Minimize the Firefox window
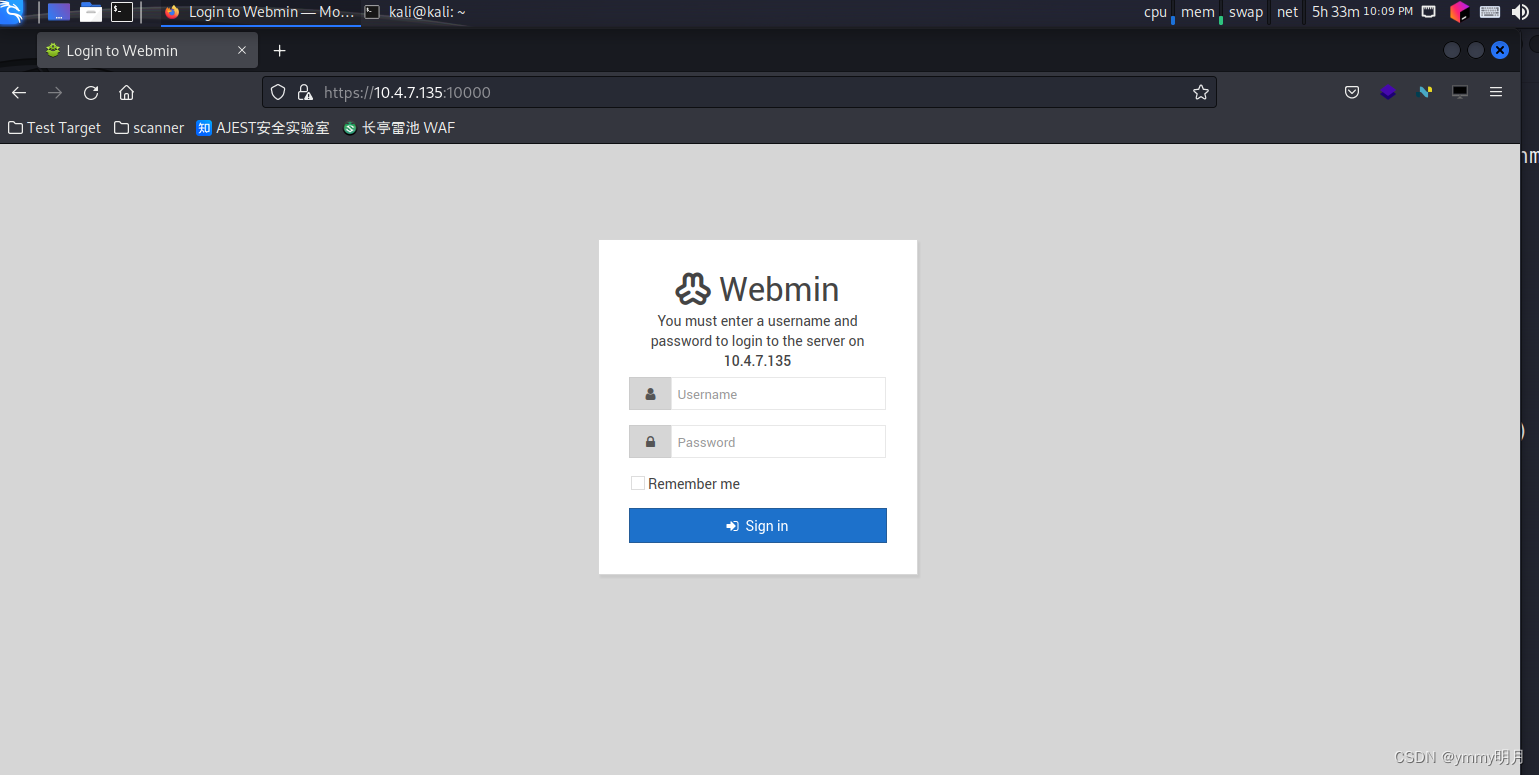The width and height of the screenshot is (1539, 775). (1452, 50)
